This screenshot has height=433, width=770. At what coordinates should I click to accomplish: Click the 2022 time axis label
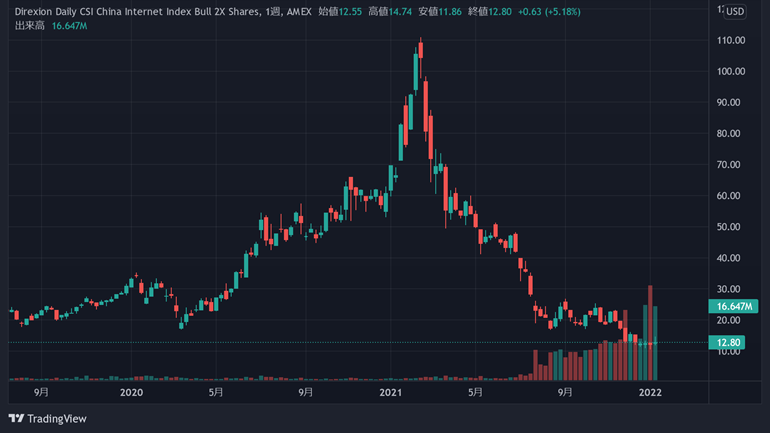(x=650, y=392)
